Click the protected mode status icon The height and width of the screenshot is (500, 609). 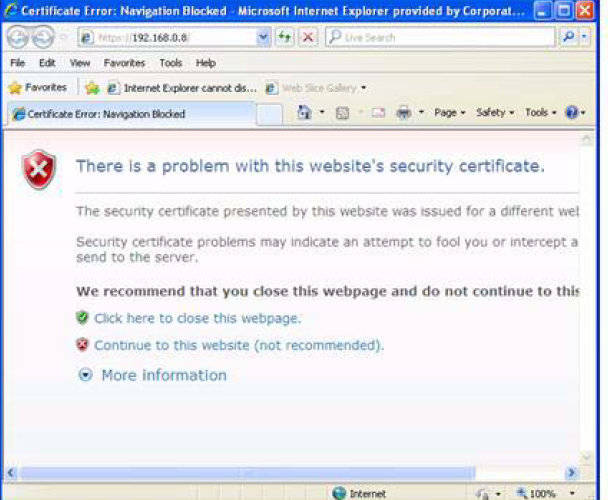[483, 494]
